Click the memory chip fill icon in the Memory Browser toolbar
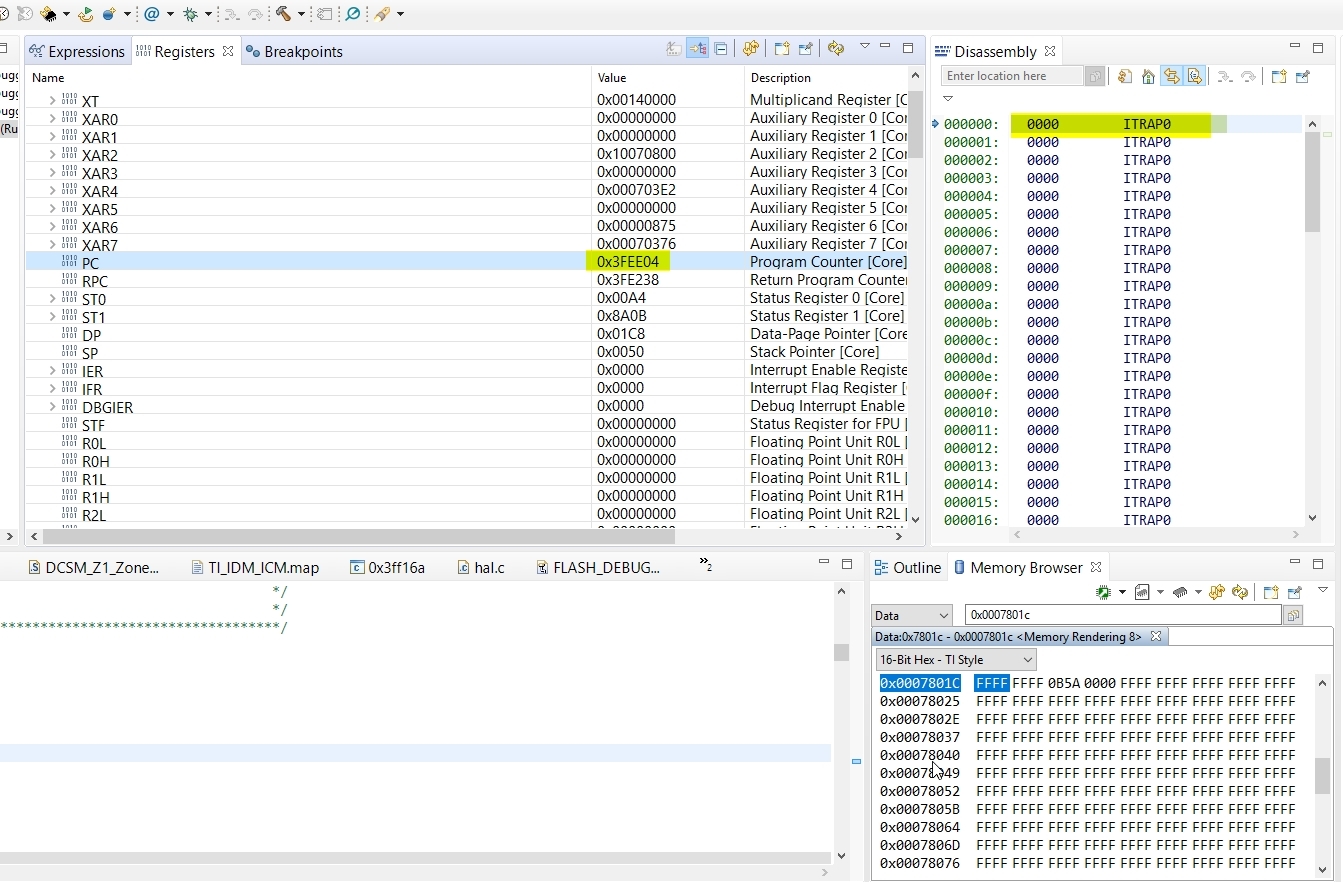This screenshot has height=882, width=1343. pyautogui.click(x=1180, y=592)
